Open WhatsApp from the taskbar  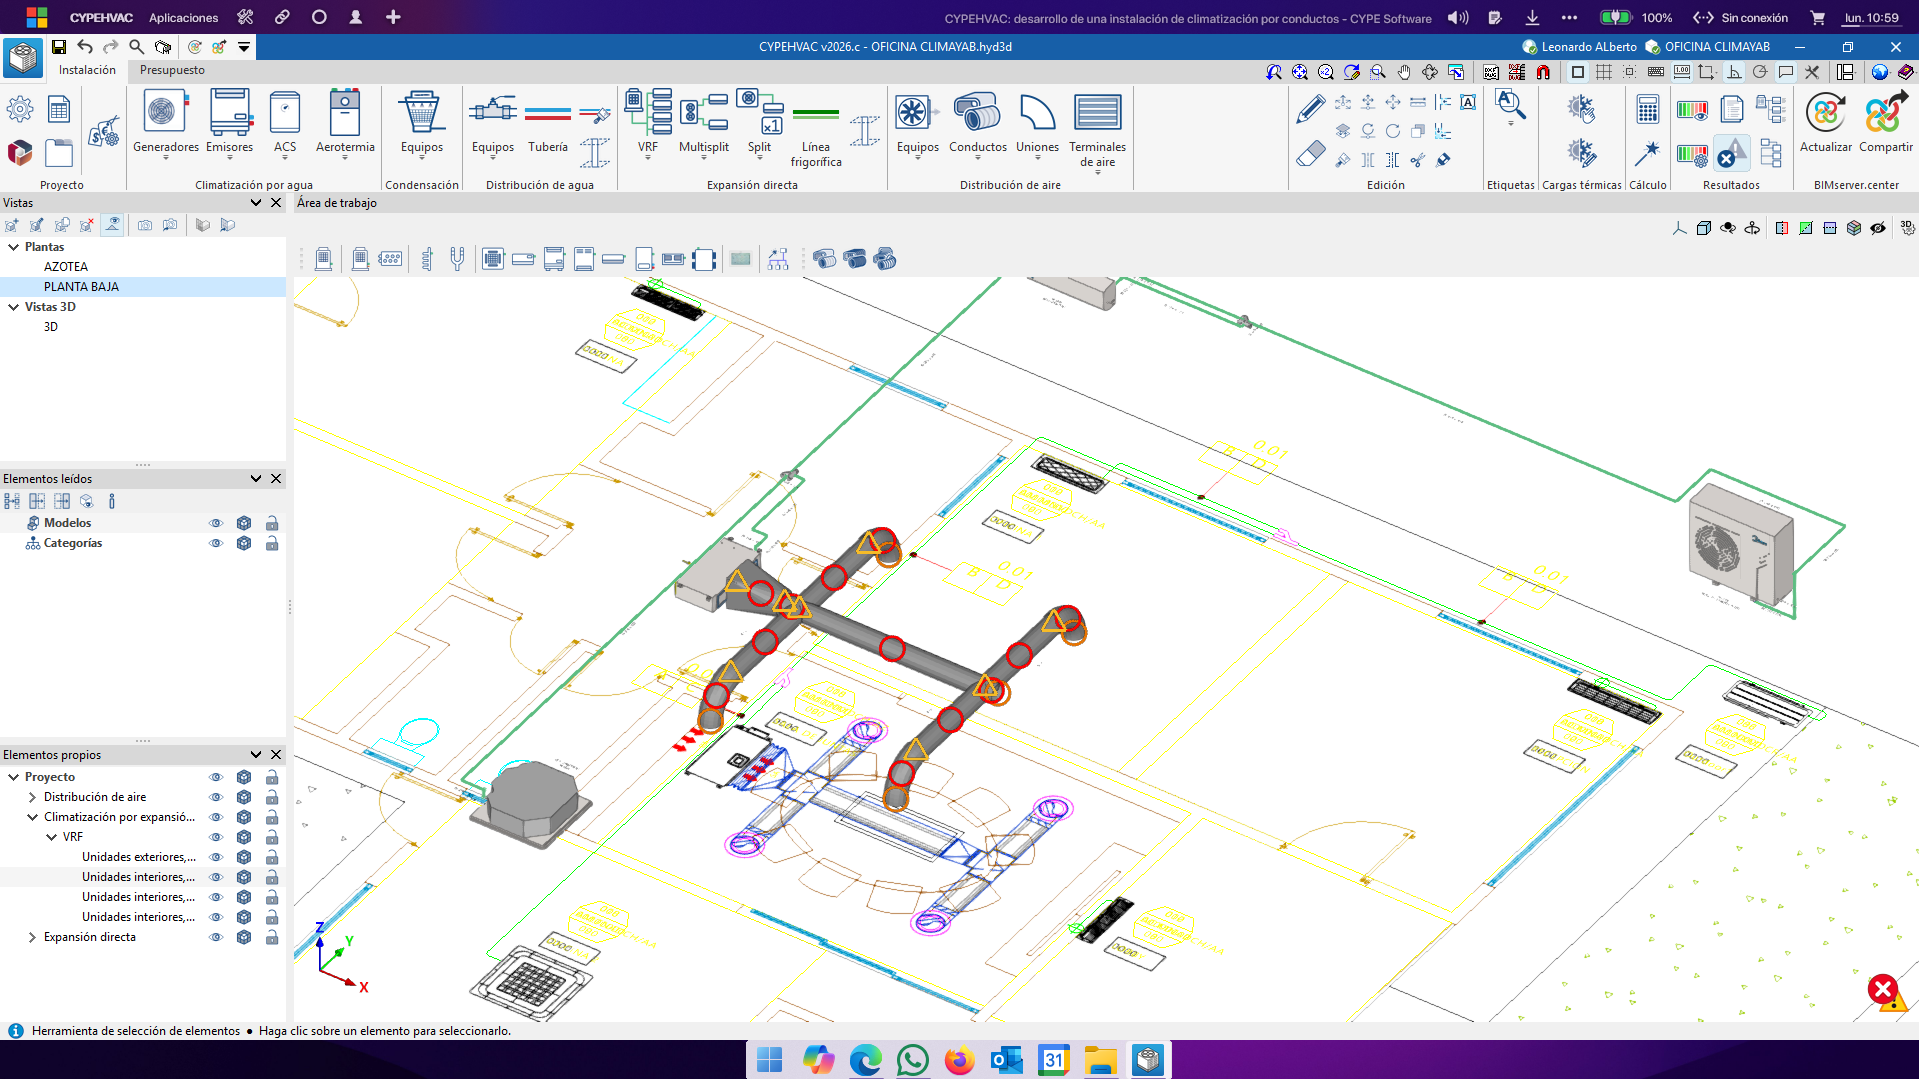912,1060
